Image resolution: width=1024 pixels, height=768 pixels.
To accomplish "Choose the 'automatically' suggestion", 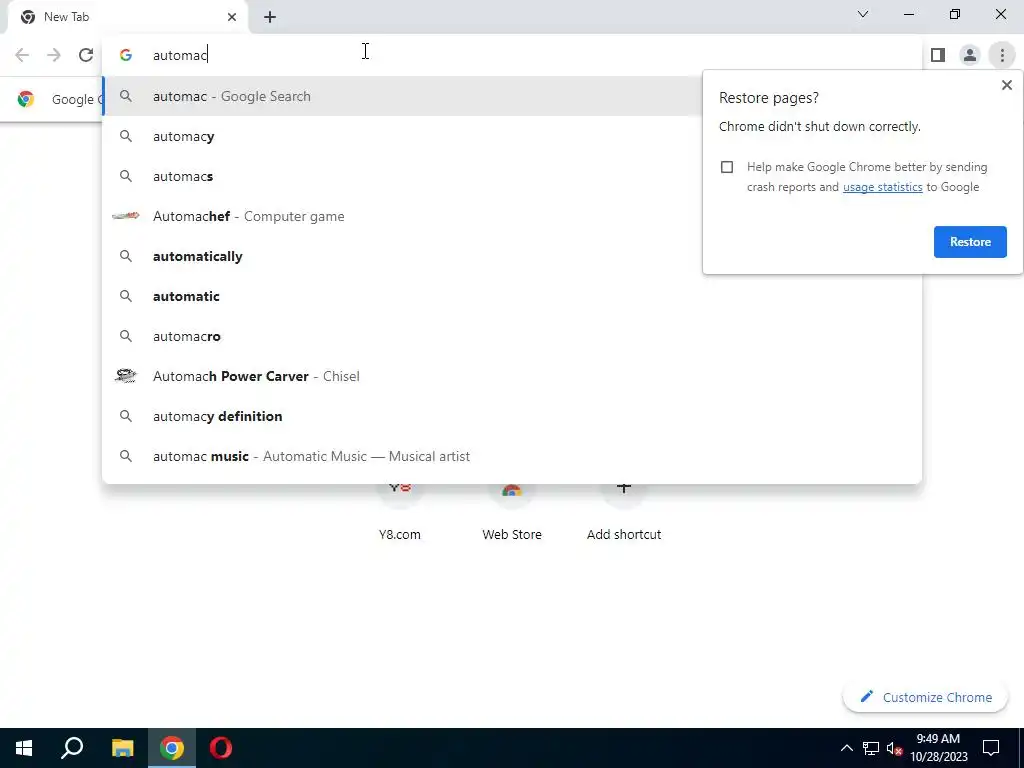I will click(x=512, y=256).
